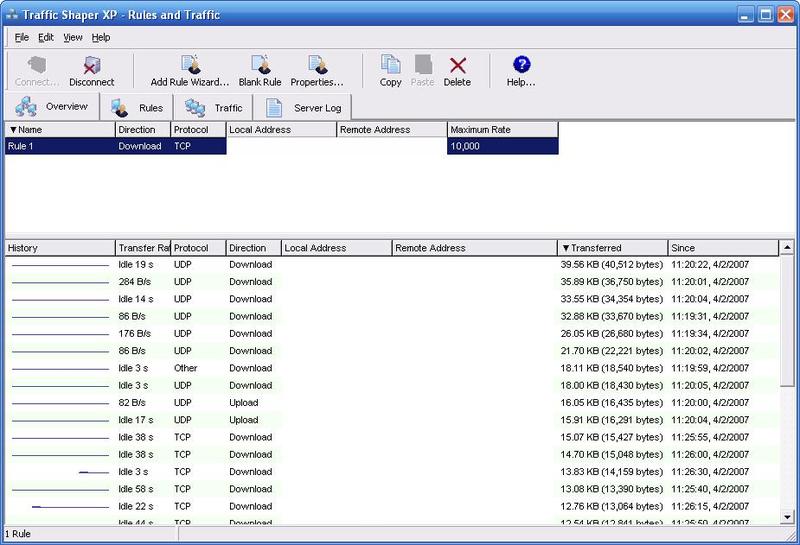Sort traffic by Protocol column header
This screenshot has height=545, width=800.
pos(198,248)
